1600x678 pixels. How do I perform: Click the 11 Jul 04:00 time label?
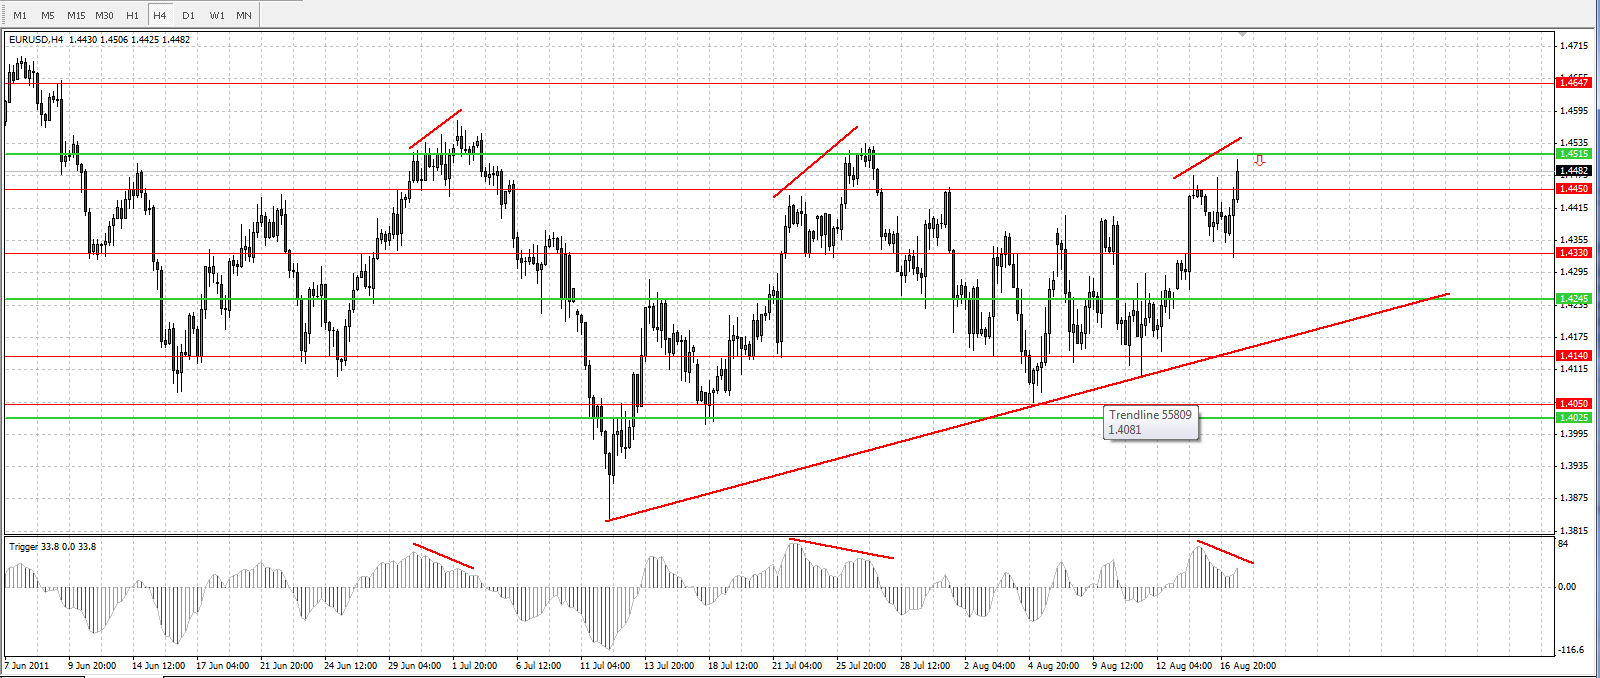click(605, 666)
